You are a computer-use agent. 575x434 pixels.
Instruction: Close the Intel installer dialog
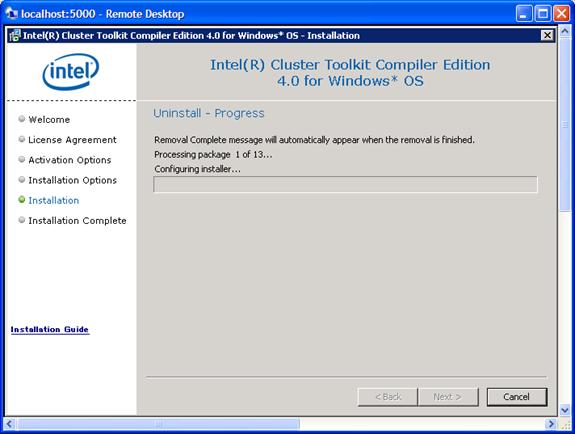click(x=547, y=35)
